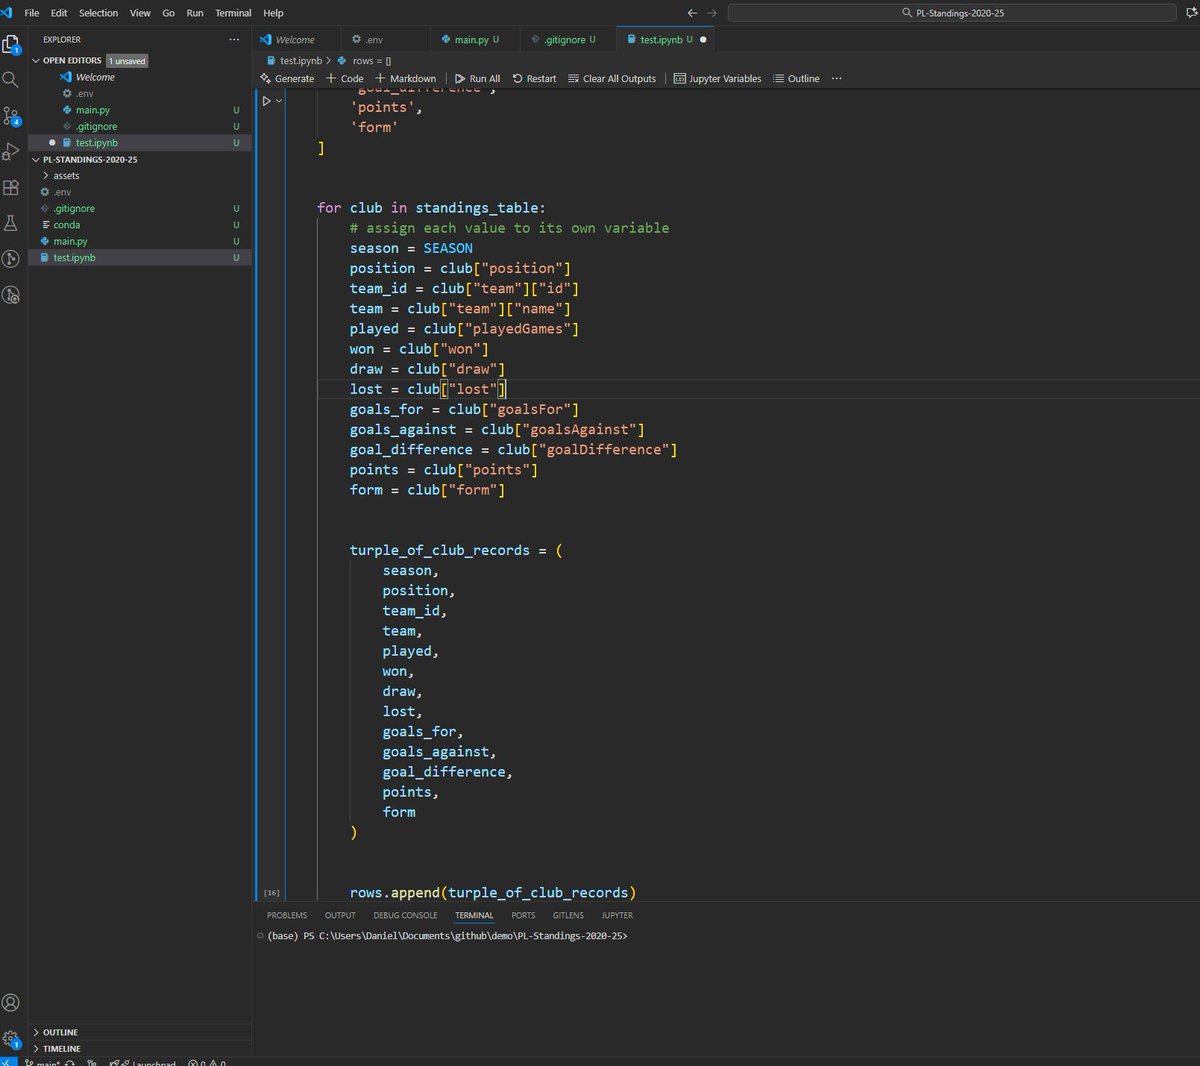
Task: Click test.ipynb breadcrumb item
Action: (x=294, y=61)
